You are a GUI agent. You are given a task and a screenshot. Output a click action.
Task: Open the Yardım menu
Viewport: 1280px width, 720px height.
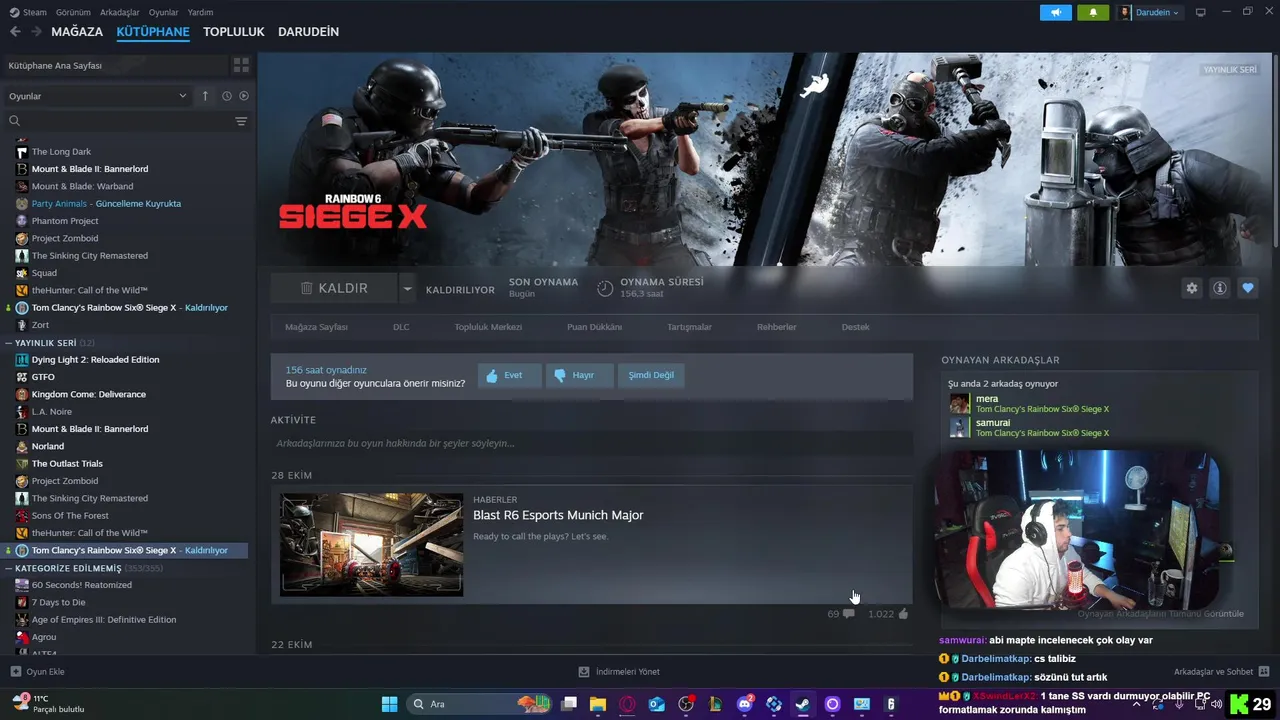coord(200,12)
